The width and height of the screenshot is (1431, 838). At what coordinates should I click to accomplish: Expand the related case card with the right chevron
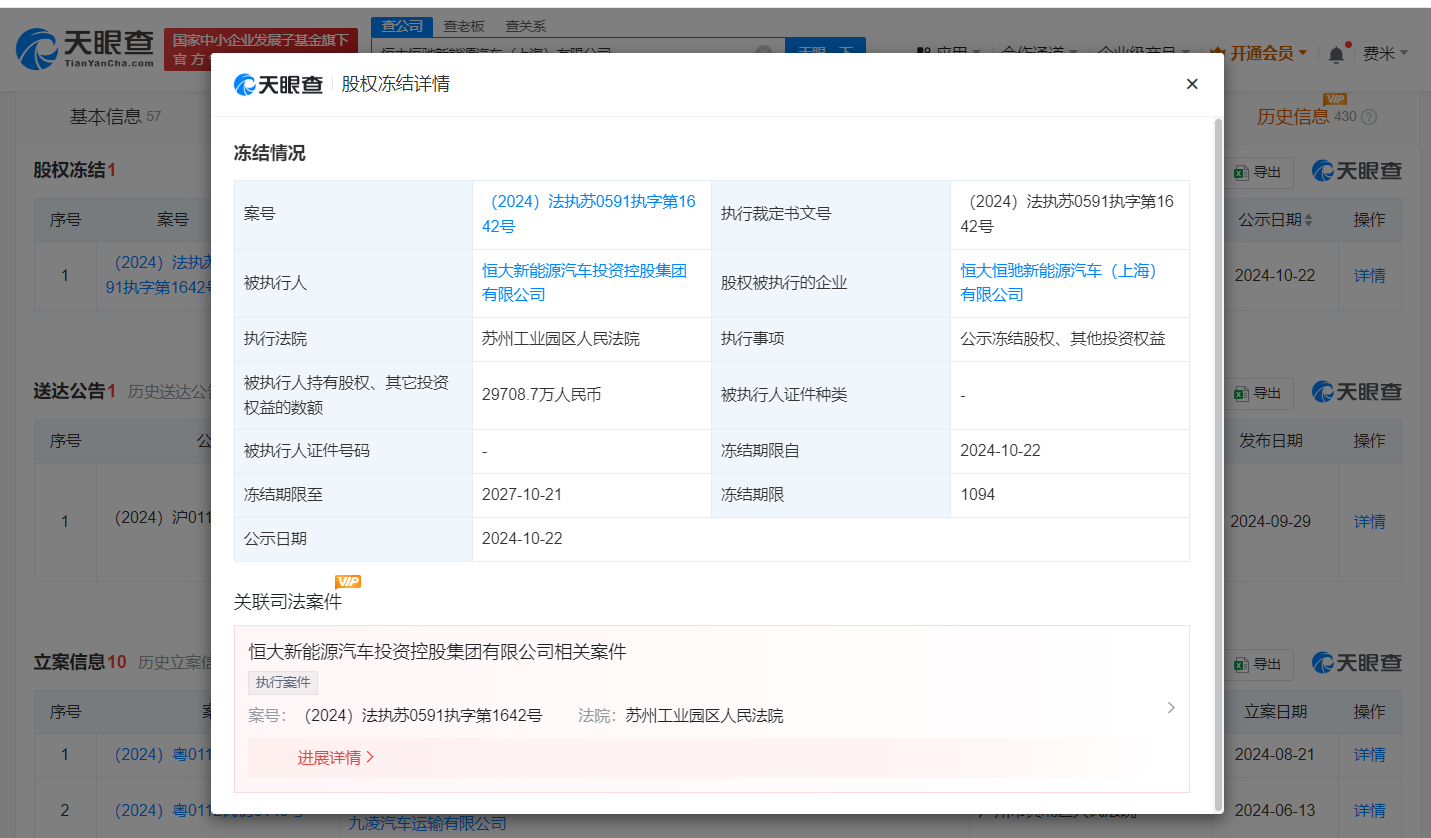1171,708
